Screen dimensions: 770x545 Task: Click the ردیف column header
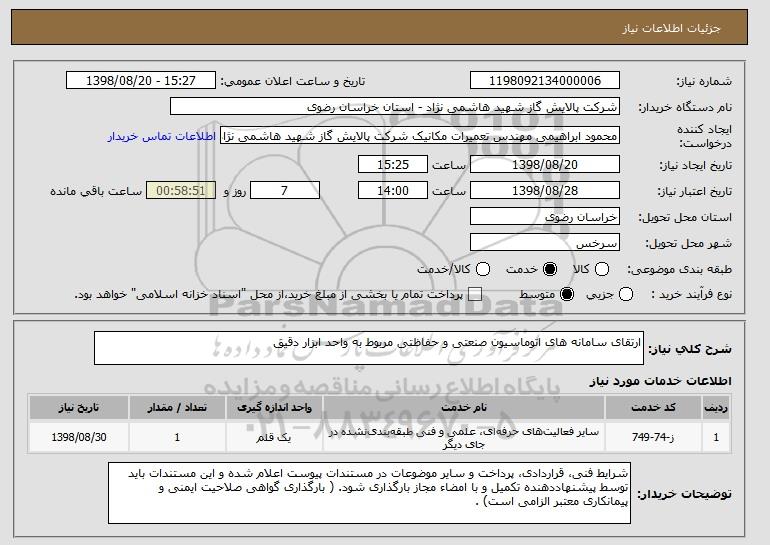tap(716, 408)
